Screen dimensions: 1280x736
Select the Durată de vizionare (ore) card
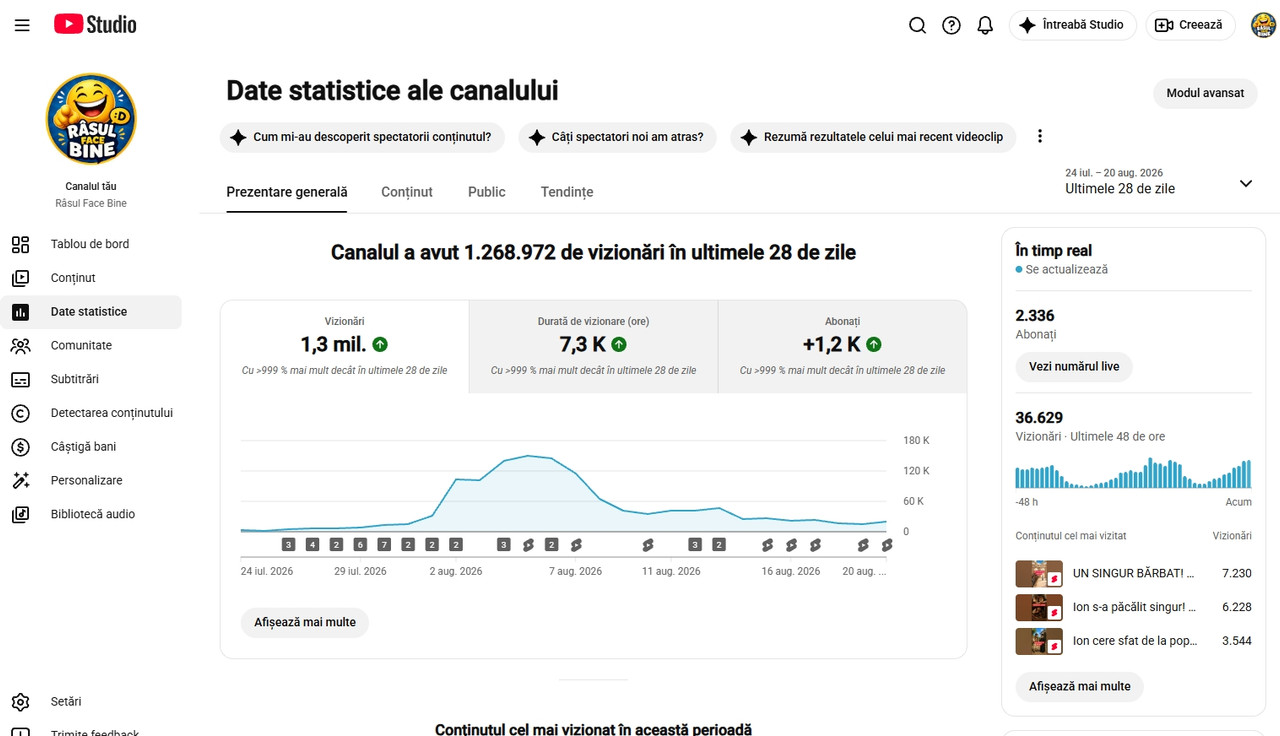pos(594,346)
